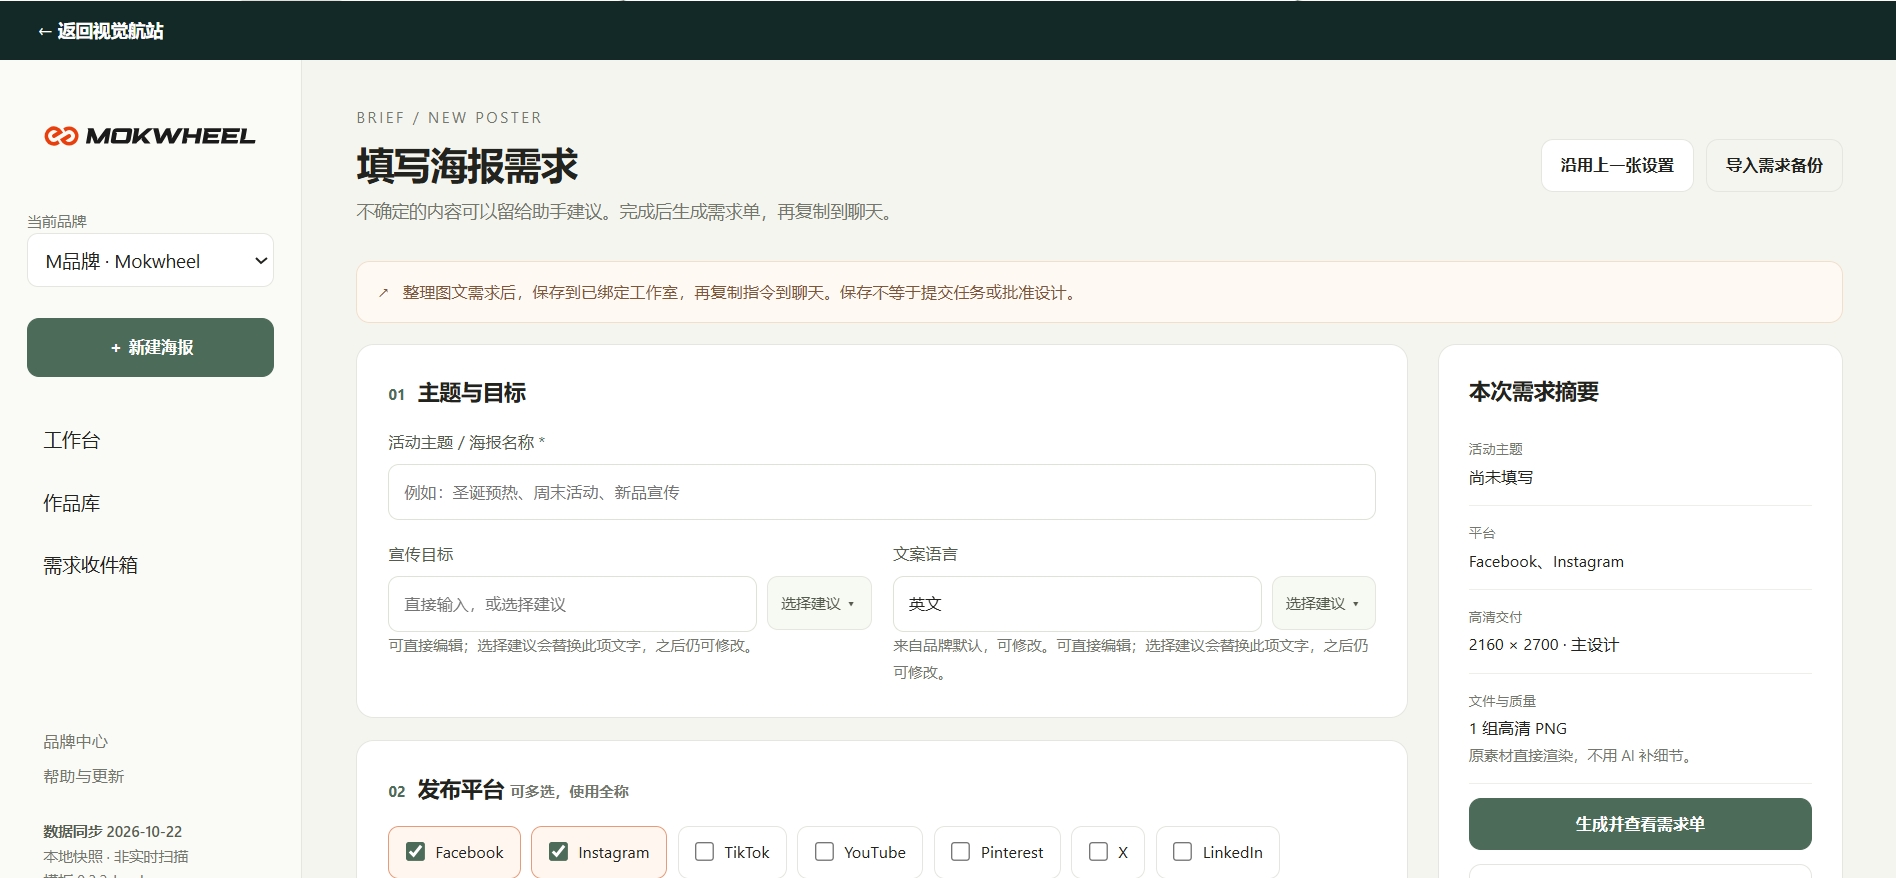
Task: Uncheck the Facebook platform checkbox
Action: [x=415, y=852]
